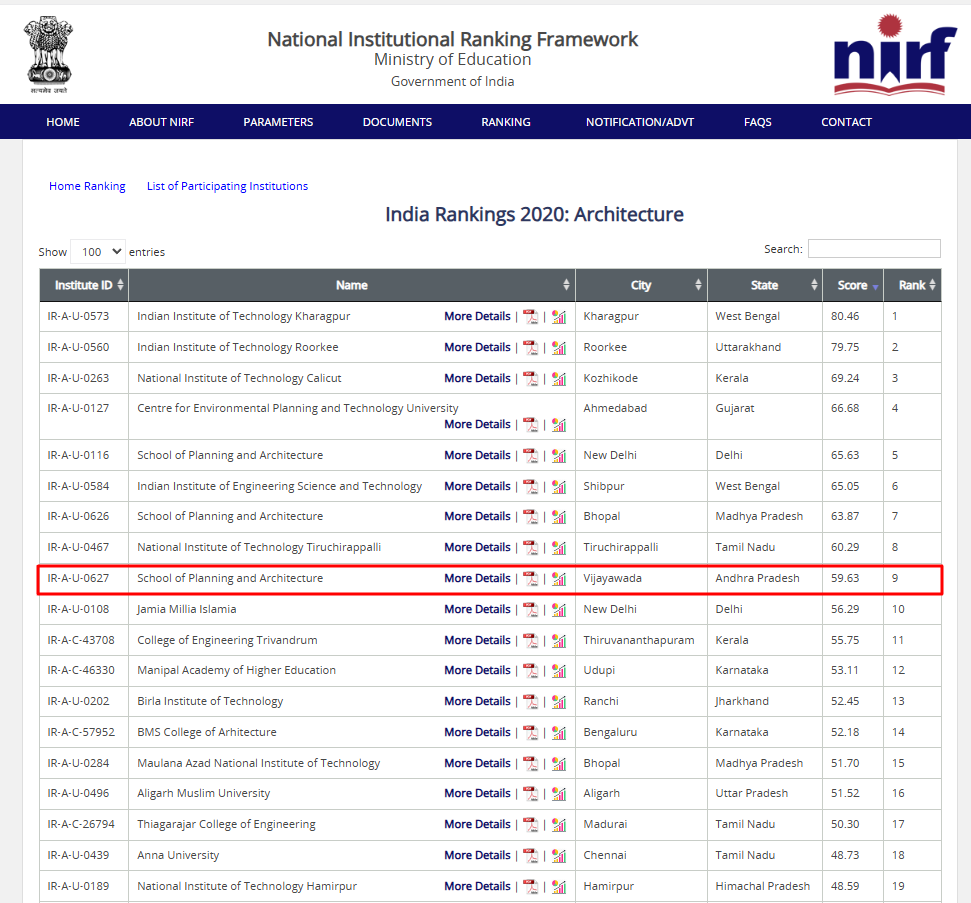Sort table by Score column
971x903 pixels.
(853, 285)
